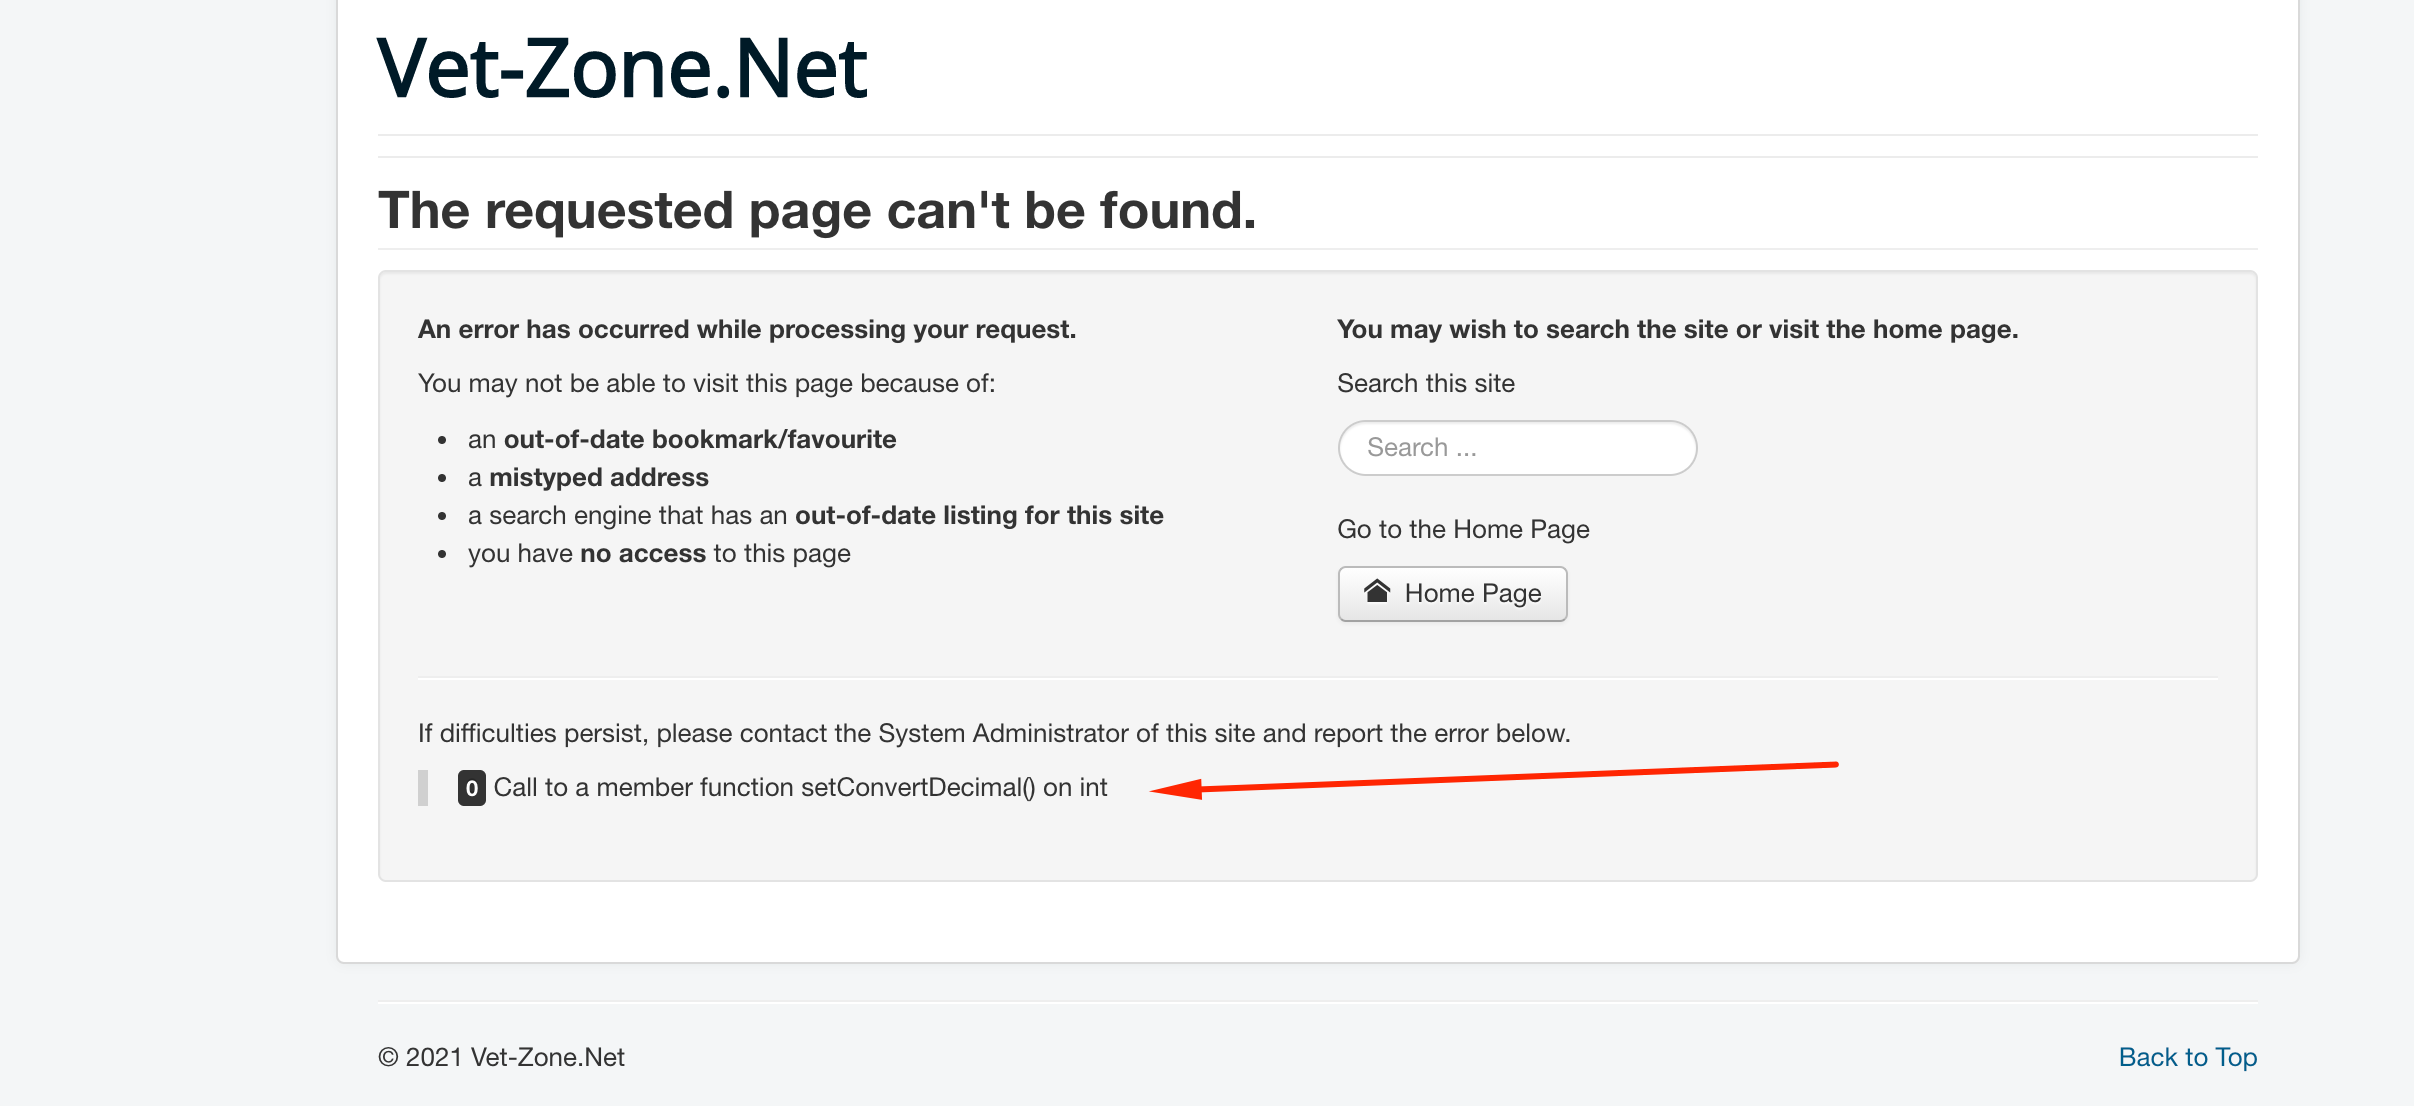Click the 'mistyped address' bullet text
Image resolution: width=2414 pixels, height=1106 pixels.
598,478
